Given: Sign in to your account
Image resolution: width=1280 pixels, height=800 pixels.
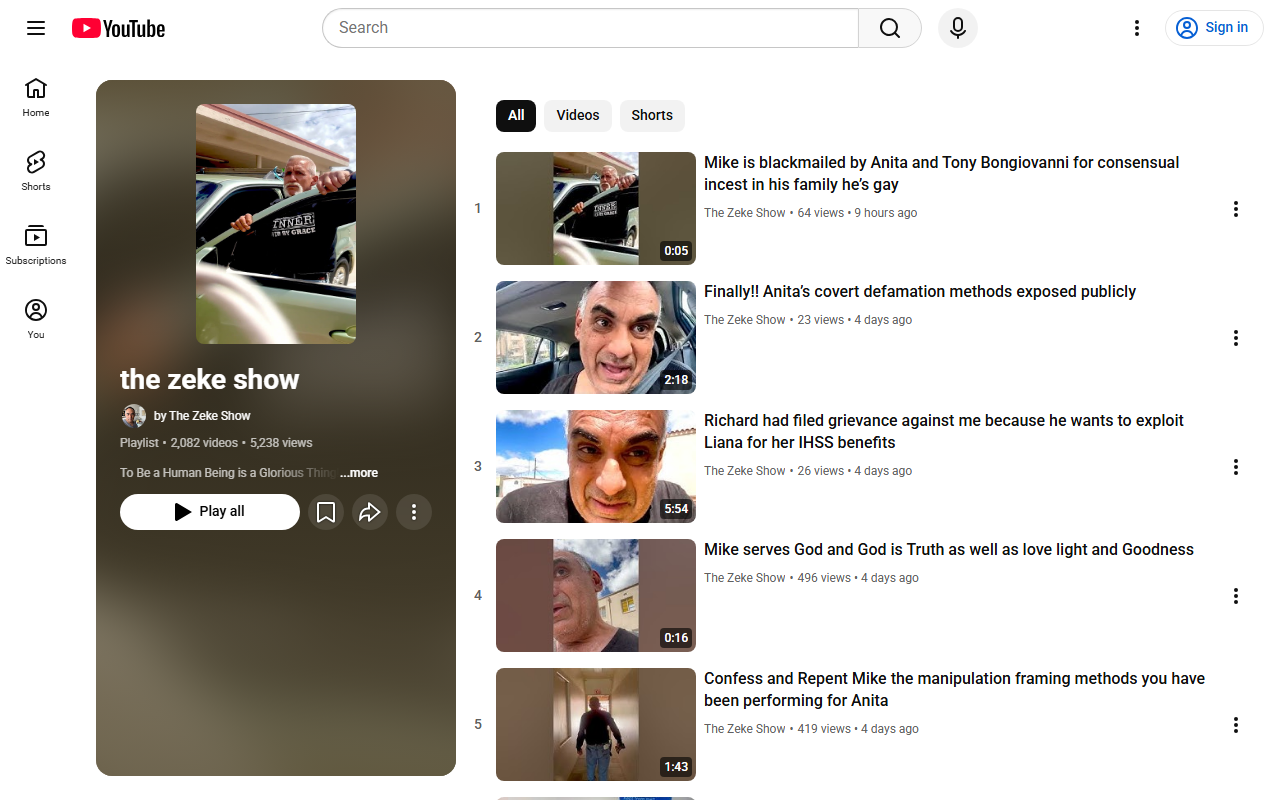Looking at the screenshot, I should (1214, 28).
